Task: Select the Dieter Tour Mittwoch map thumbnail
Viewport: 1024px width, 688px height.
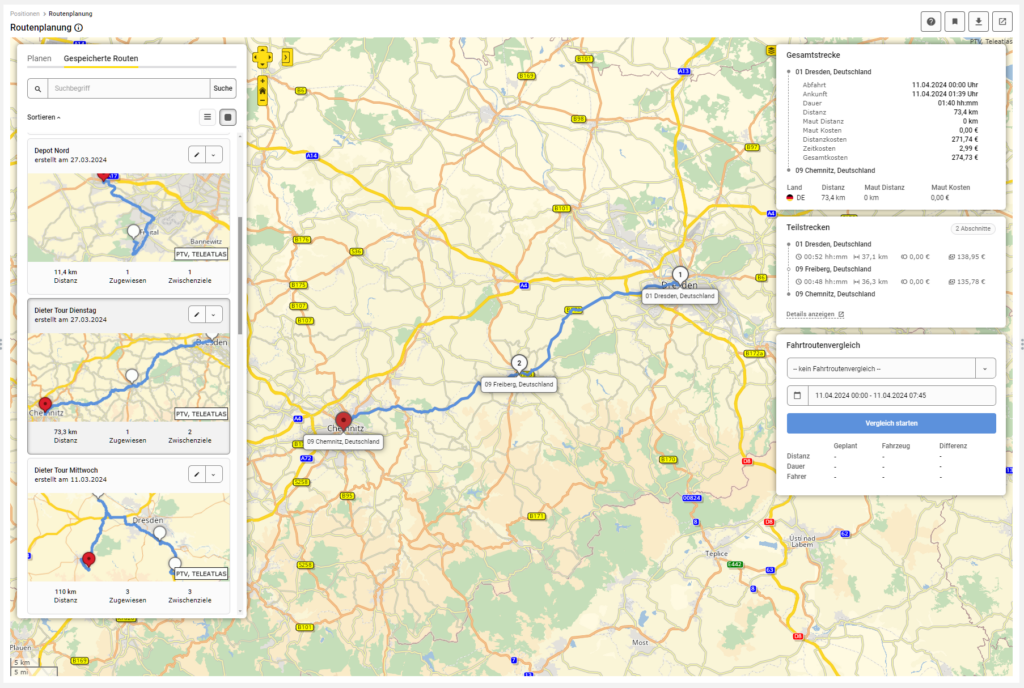Action: click(129, 537)
